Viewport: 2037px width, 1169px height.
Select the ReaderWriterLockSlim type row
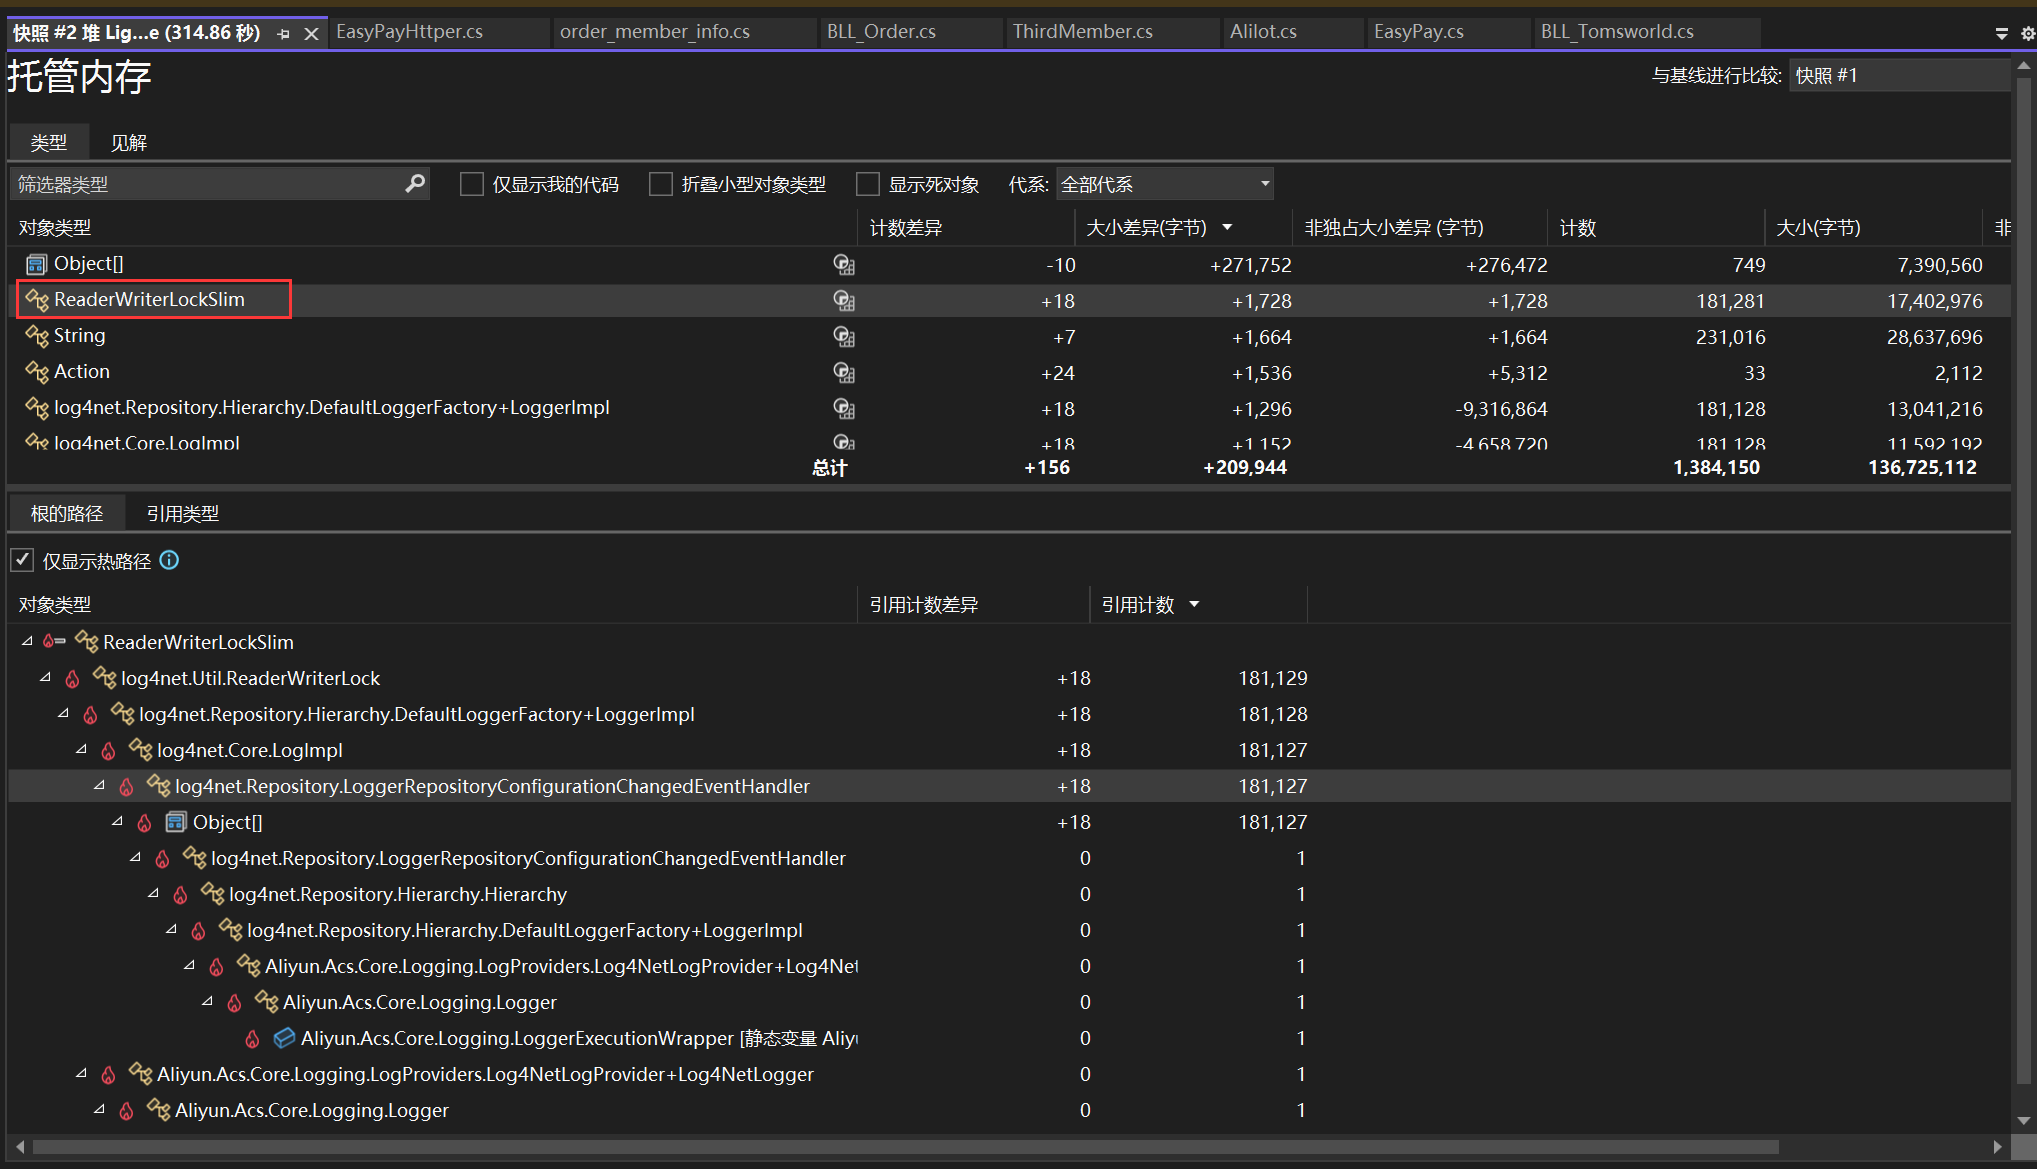pyautogui.click(x=1010, y=301)
